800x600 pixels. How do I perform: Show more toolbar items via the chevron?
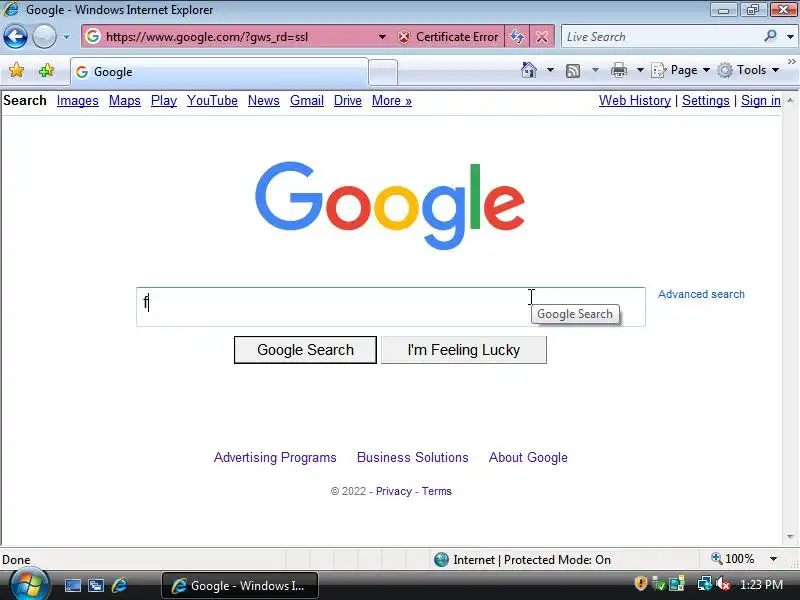(791, 61)
